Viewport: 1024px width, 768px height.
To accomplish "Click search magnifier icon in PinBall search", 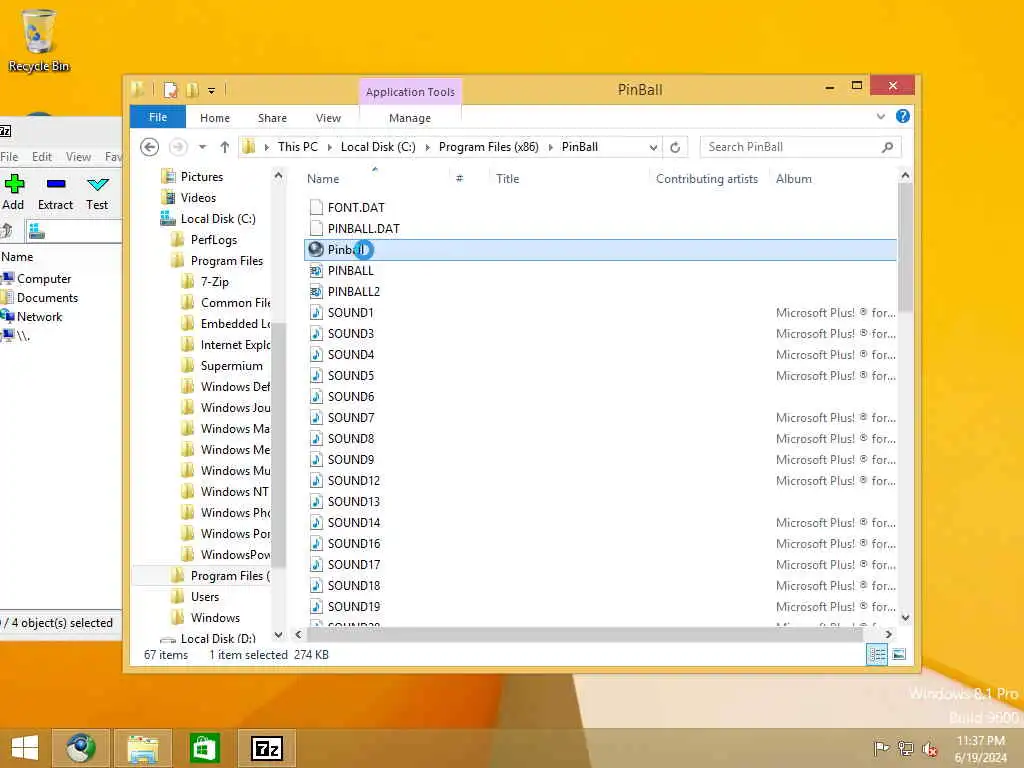I will click(x=887, y=147).
